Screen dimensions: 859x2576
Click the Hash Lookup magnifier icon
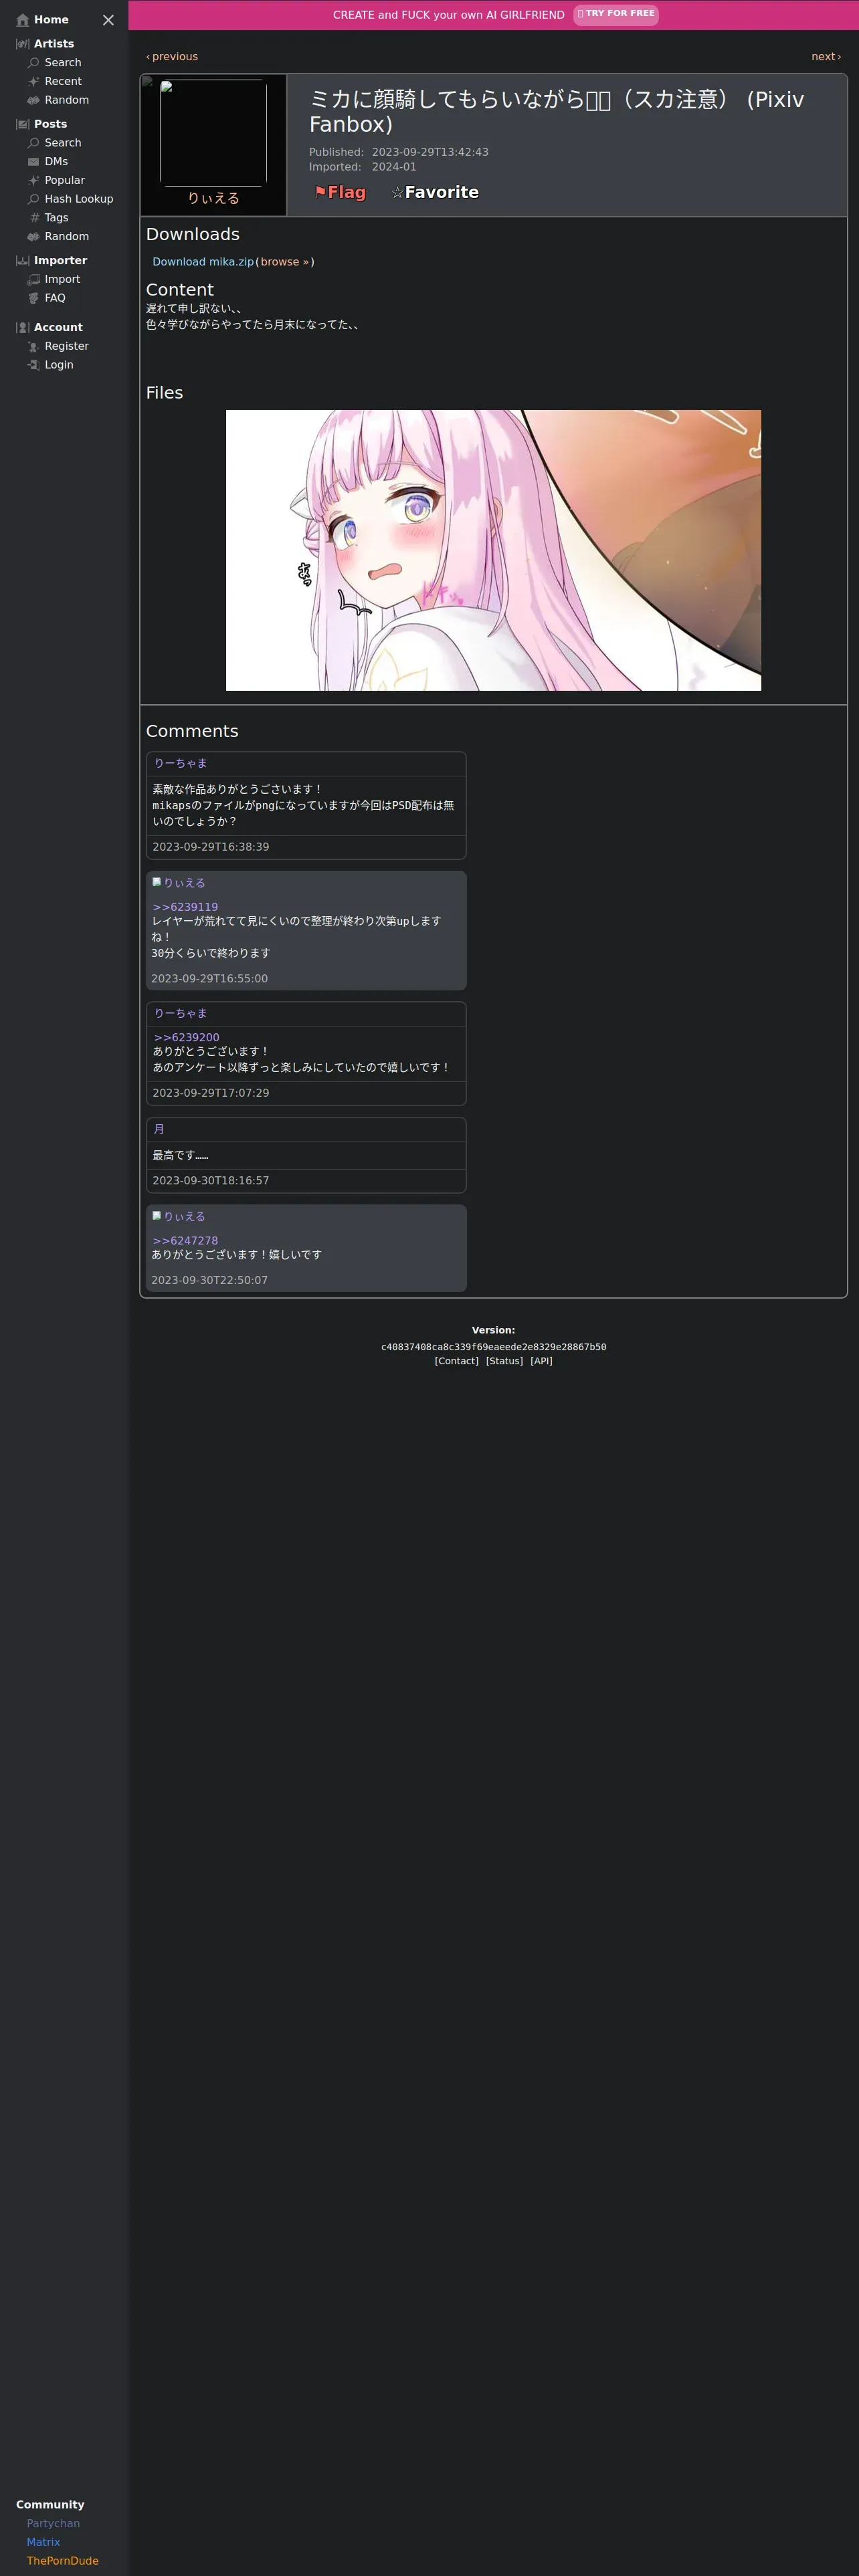point(34,199)
